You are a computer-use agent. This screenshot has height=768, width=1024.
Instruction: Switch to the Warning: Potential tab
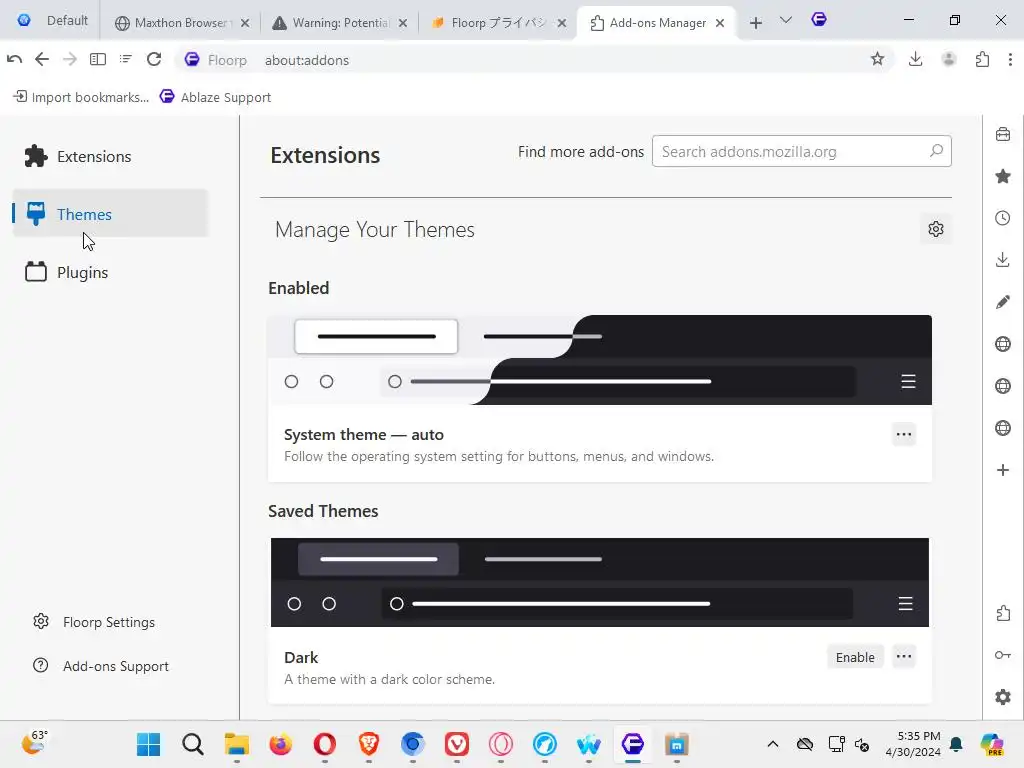coord(332,23)
